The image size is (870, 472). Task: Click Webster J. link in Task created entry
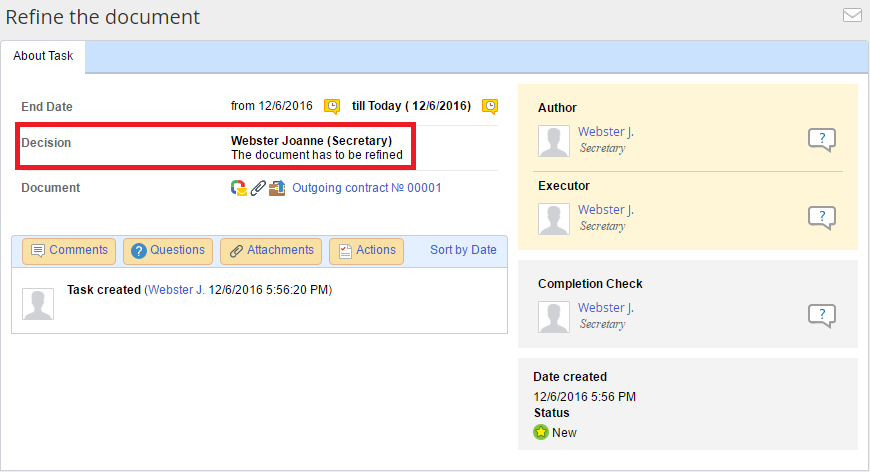176,290
